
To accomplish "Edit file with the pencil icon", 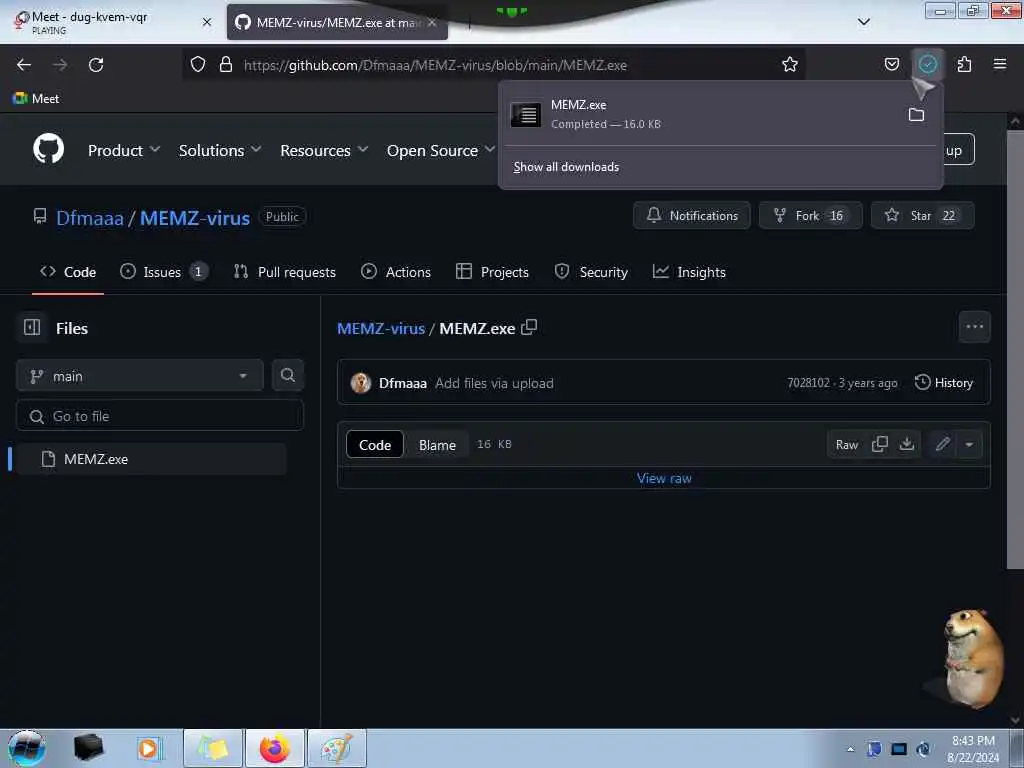I will coord(942,445).
